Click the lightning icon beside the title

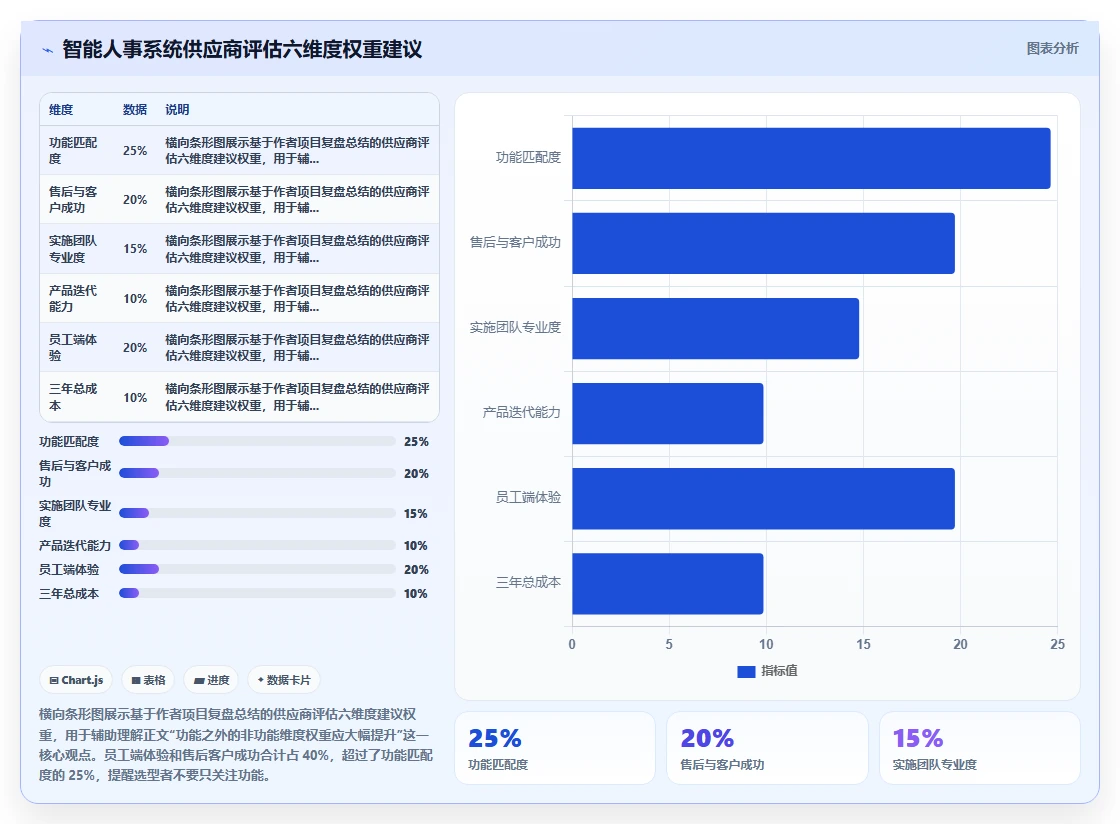(47, 50)
